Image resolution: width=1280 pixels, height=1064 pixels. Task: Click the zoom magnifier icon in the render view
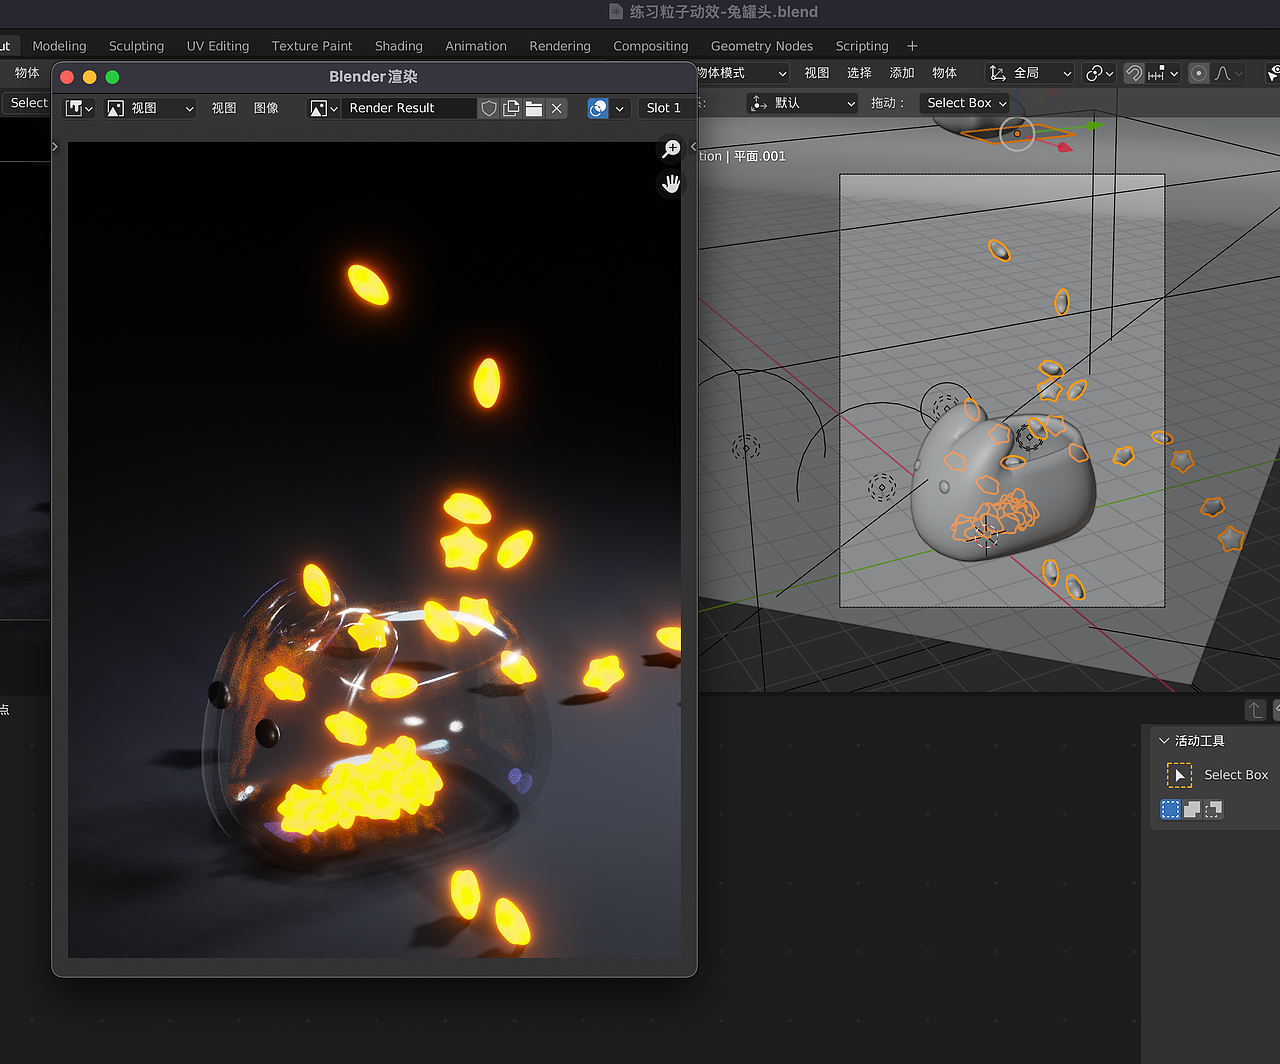pyautogui.click(x=670, y=148)
